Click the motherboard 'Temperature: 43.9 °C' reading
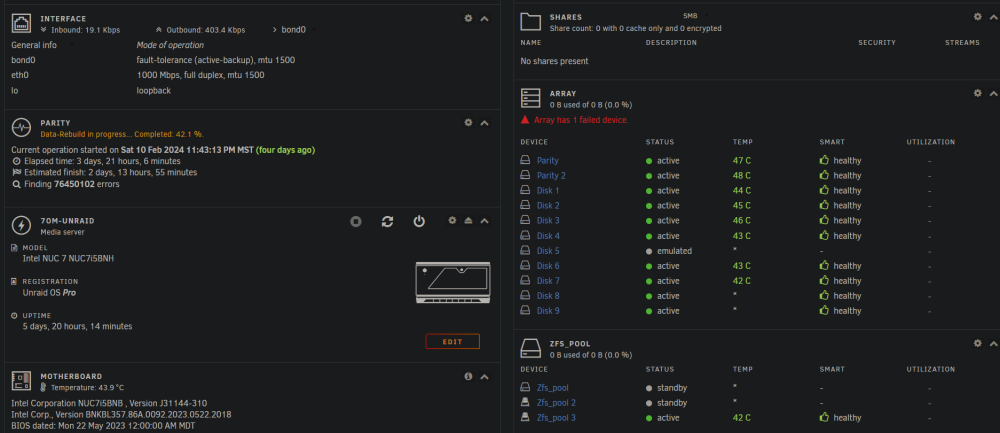The image size is (1000, 433). [87, 388]
